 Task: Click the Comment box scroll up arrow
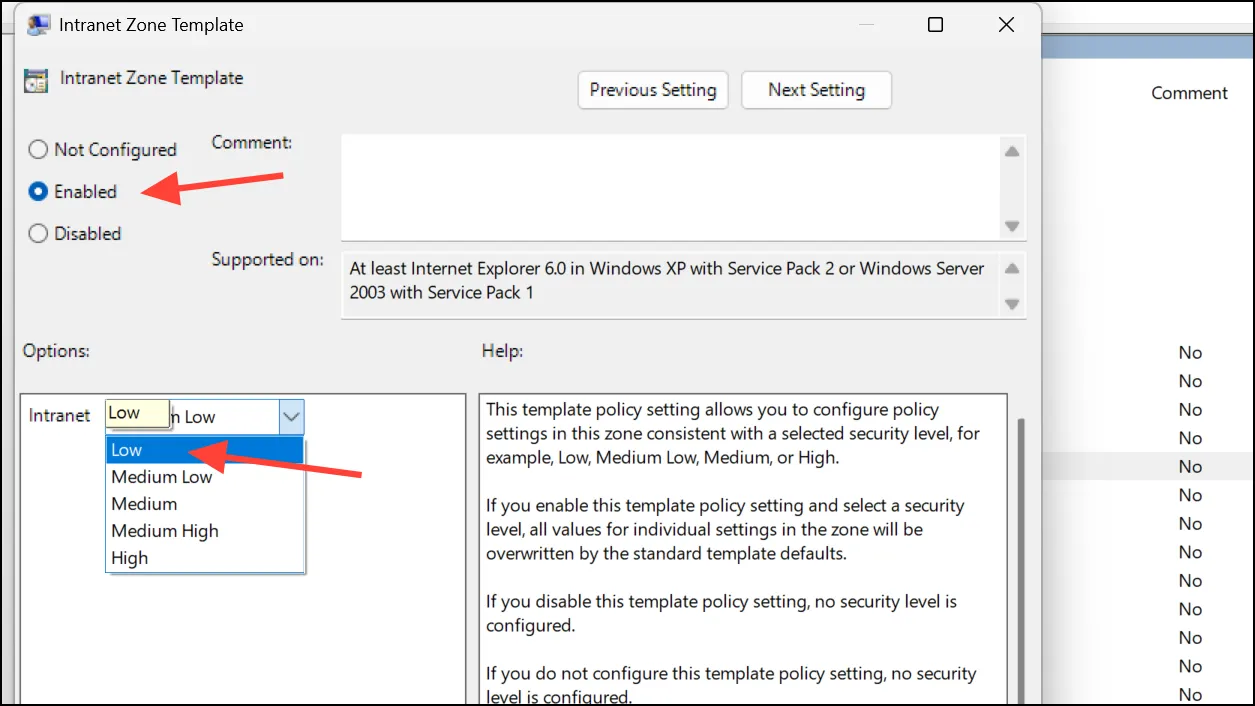point(1012,152)
